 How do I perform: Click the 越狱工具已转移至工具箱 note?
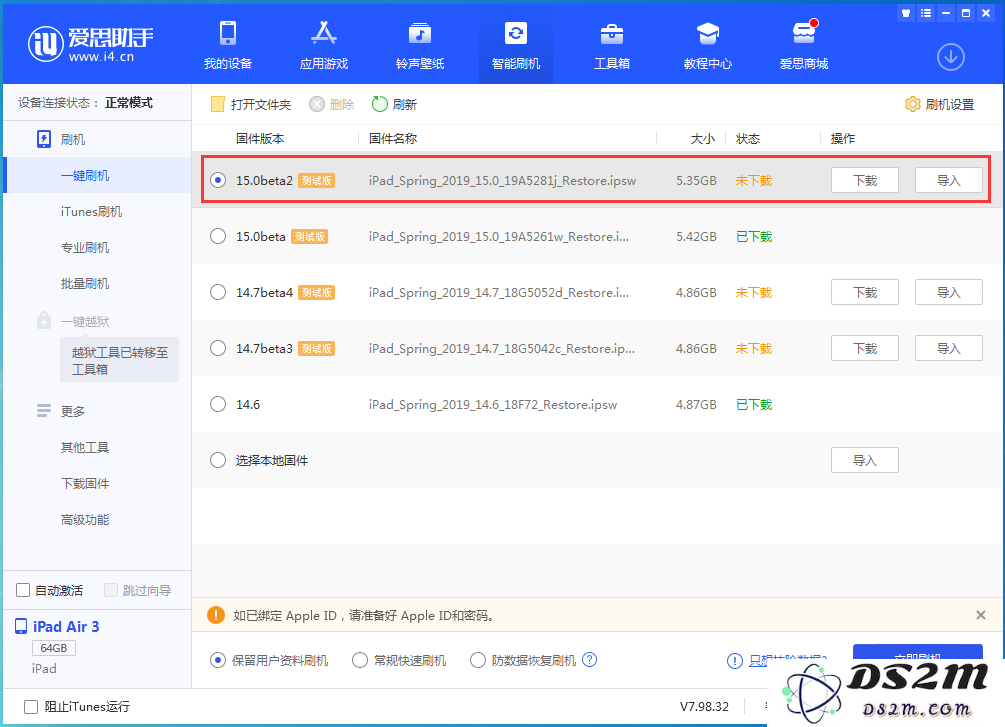pyautogui.click(x=119, y=360)
